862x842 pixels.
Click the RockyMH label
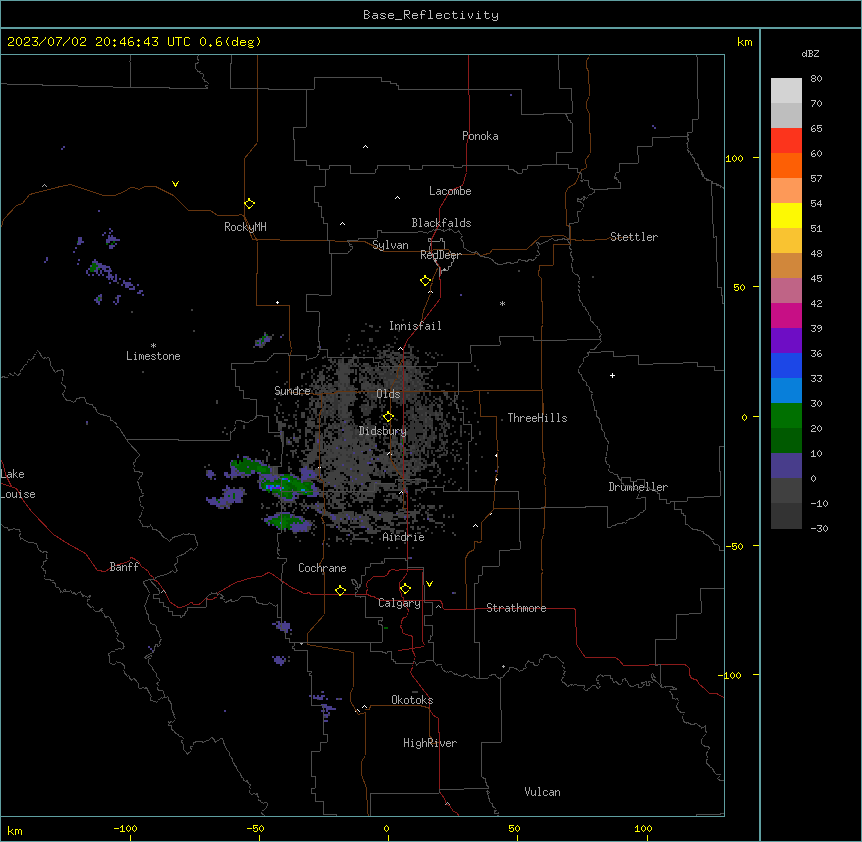245,227
